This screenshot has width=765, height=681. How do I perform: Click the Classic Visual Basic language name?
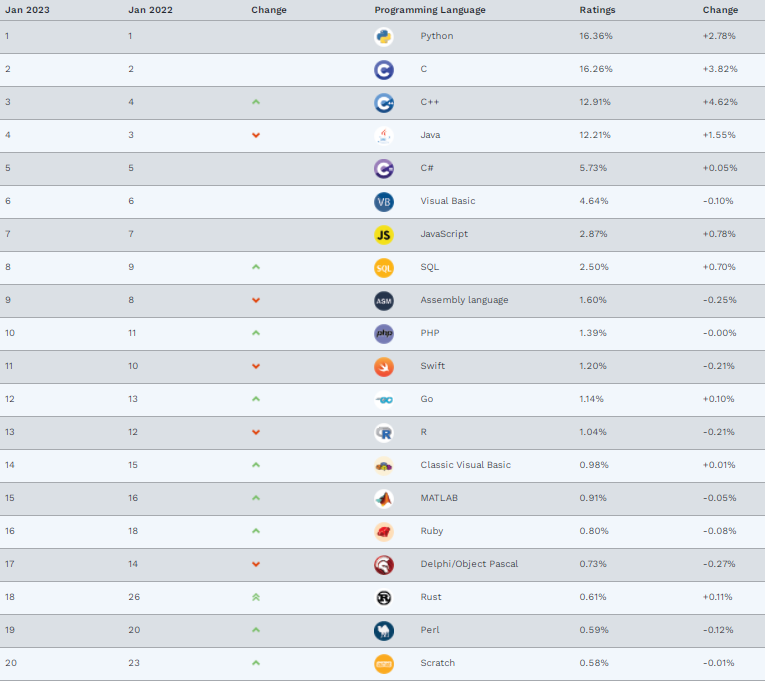click(465, 465)
